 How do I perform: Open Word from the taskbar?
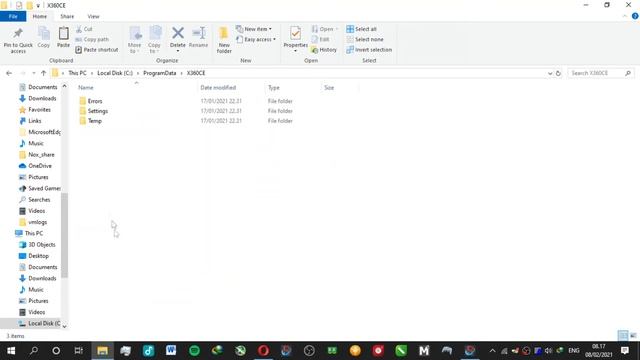click(x=171, y=350)
